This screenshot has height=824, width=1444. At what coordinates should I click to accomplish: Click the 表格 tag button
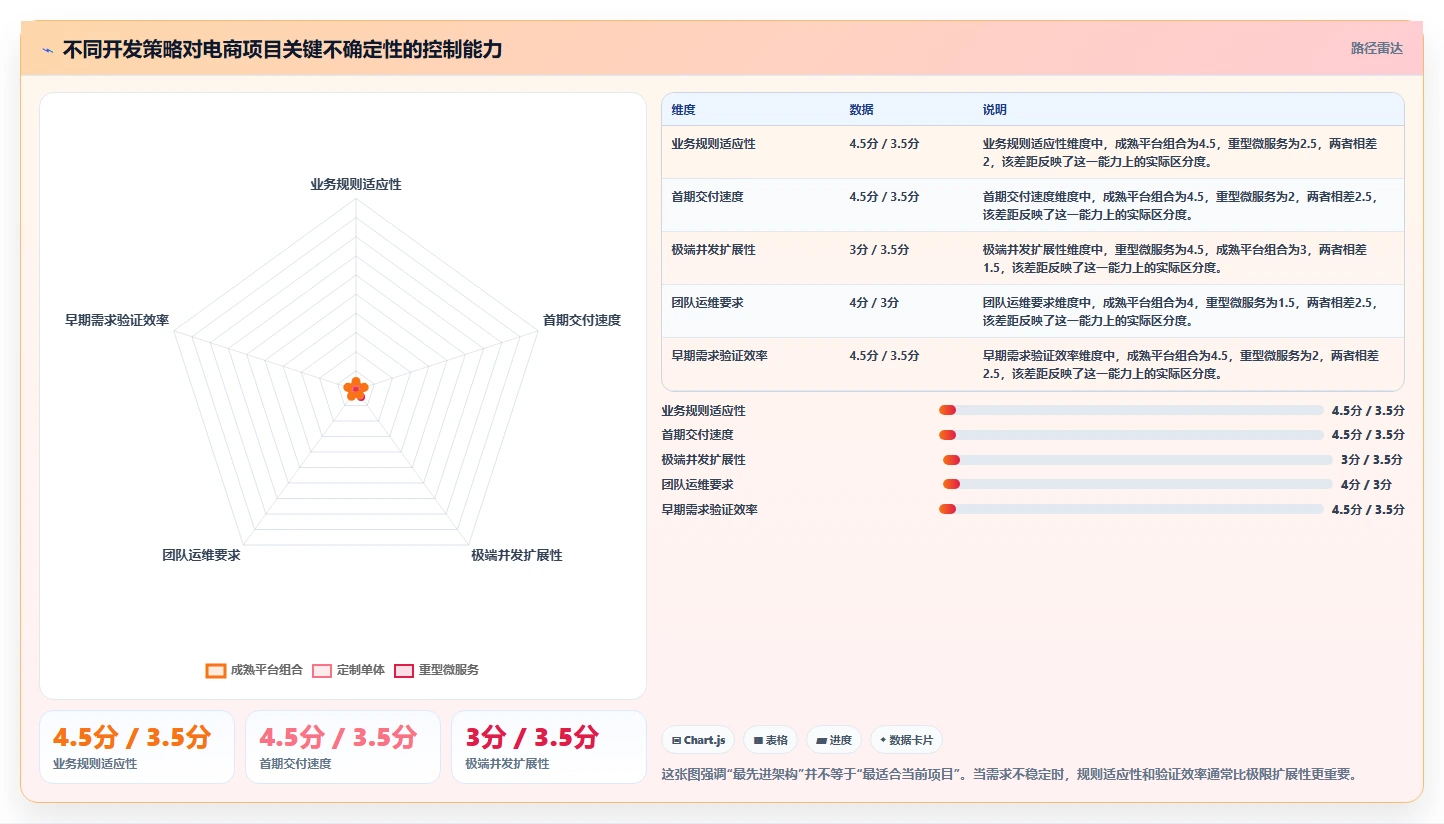pyautogui.click(x=770, y=740)
